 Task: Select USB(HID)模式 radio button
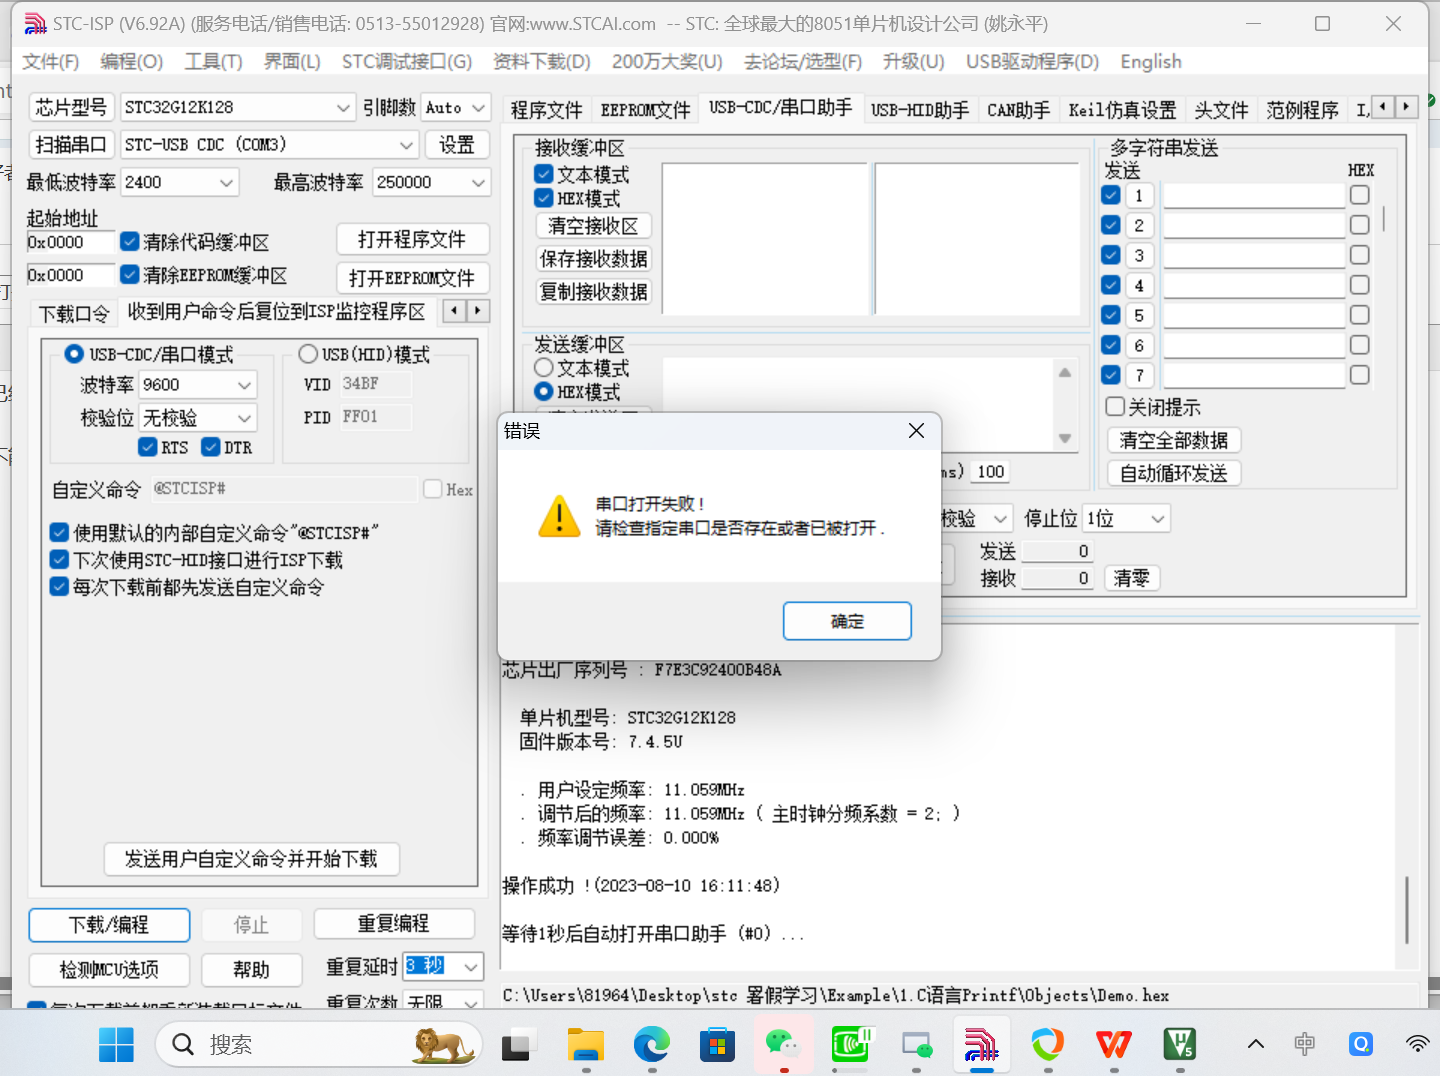308,354
